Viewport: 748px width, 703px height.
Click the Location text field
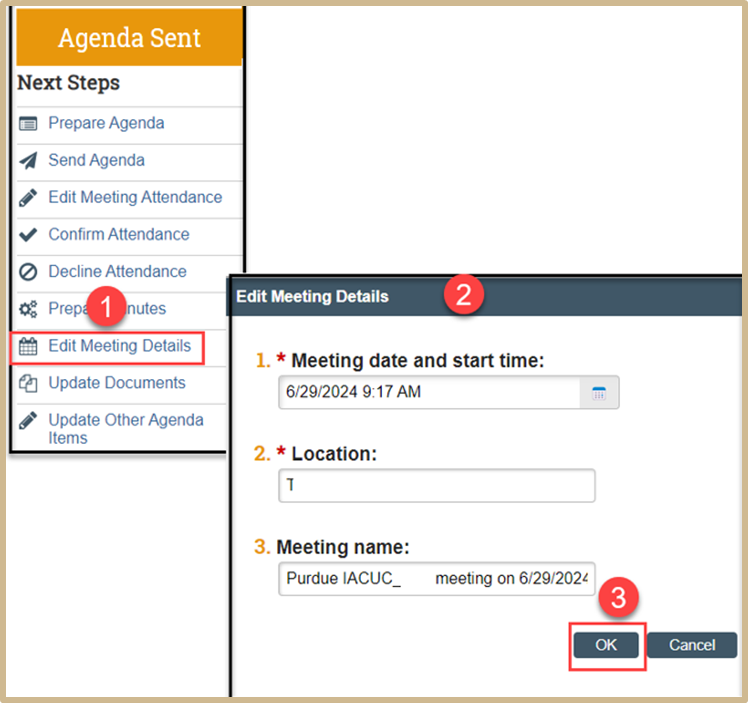tap(437, 485)
